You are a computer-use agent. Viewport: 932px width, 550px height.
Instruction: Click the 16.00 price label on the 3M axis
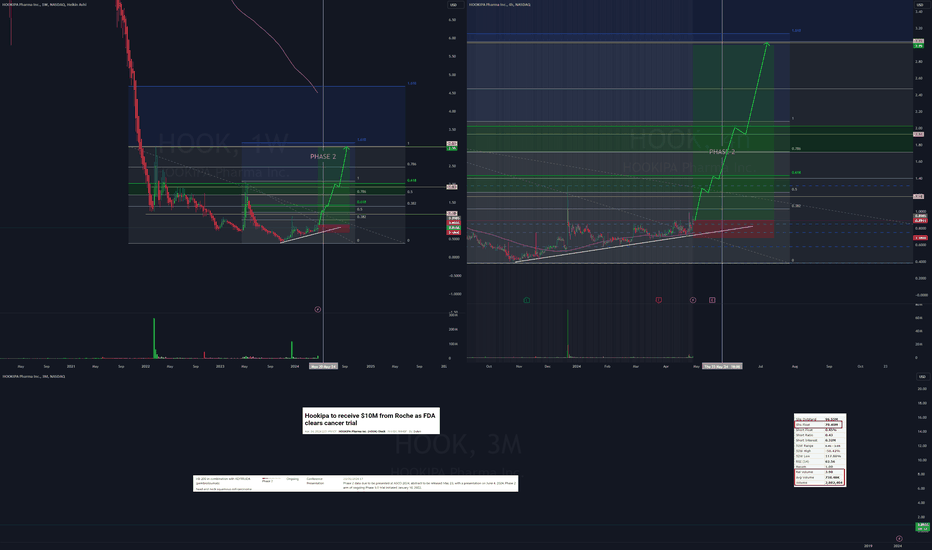point(922,417)
